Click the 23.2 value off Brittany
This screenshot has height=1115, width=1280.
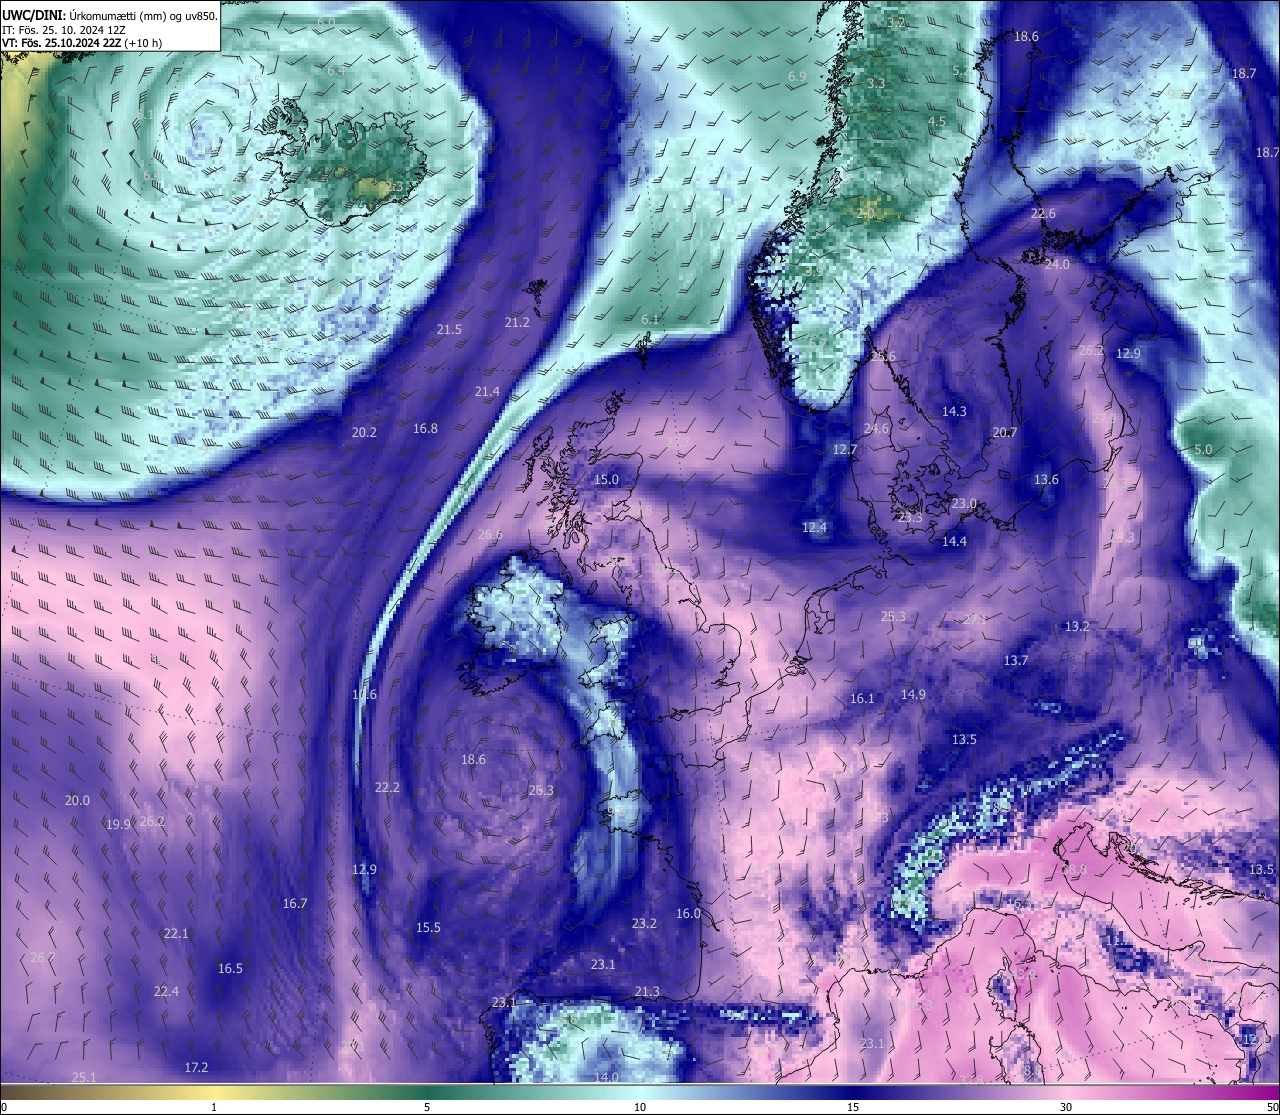(x=644, y=924)
